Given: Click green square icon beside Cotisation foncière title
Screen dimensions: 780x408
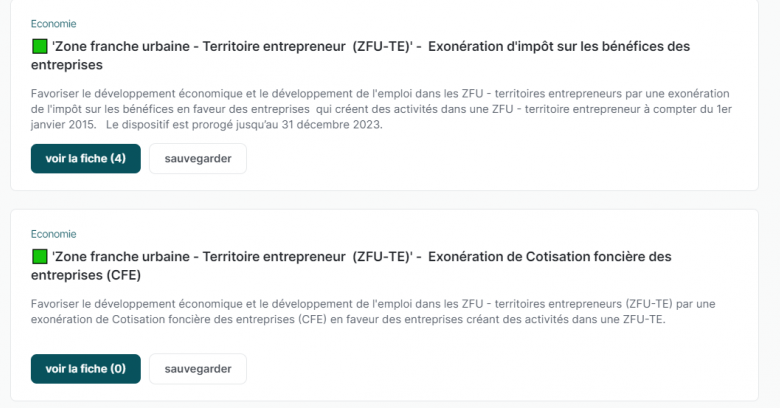Looking at the screenshot, I should point(40,257).
